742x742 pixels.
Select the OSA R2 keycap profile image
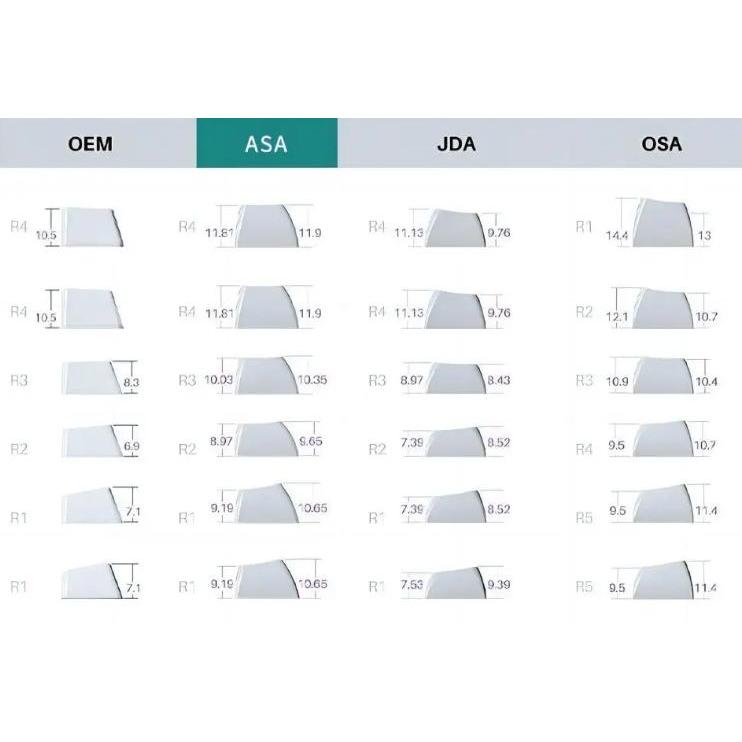point(658,309)
